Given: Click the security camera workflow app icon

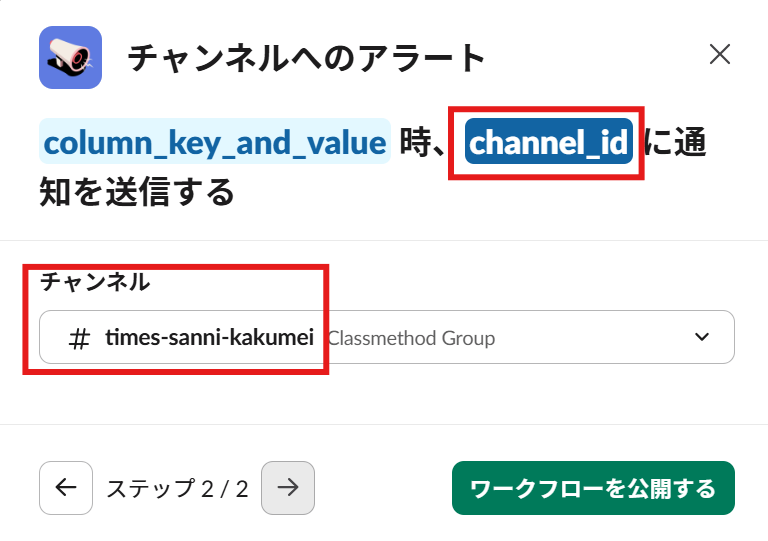Looking at the screenshot, I should 70,57.
